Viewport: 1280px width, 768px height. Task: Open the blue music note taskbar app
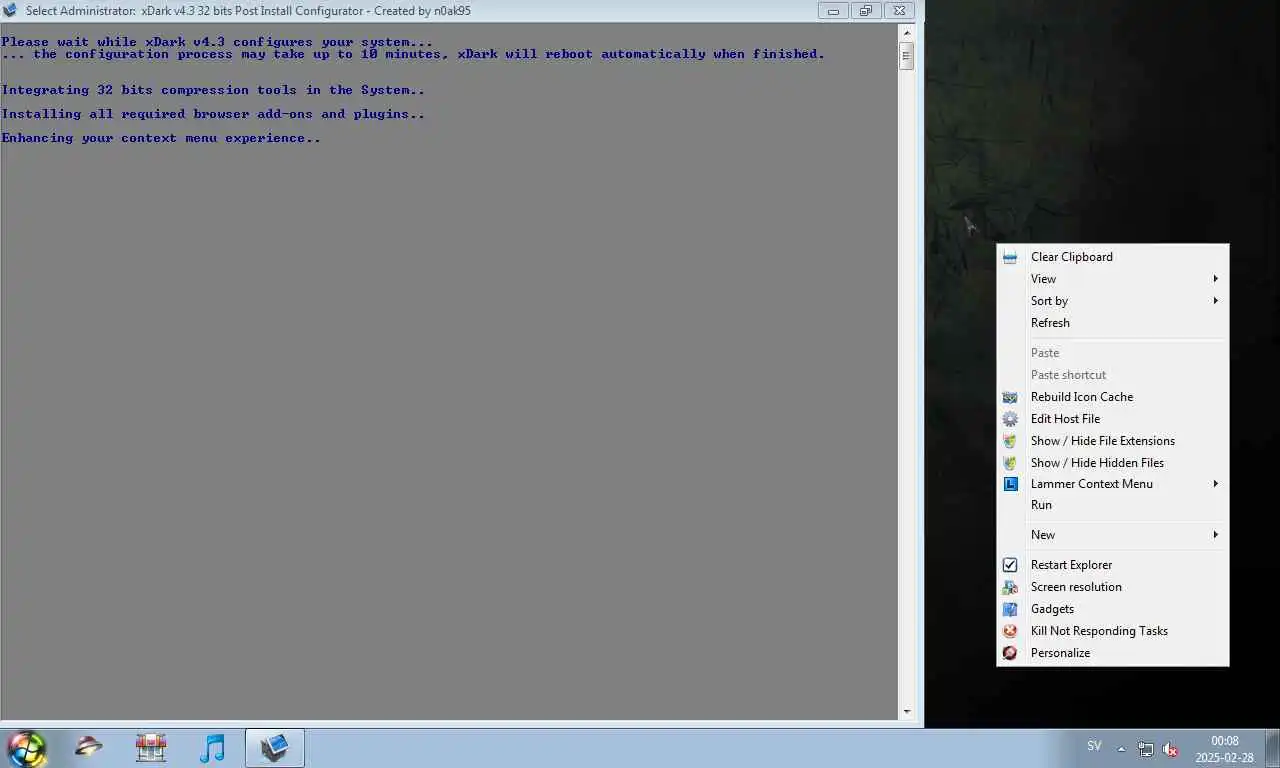(x=212, y=747)
